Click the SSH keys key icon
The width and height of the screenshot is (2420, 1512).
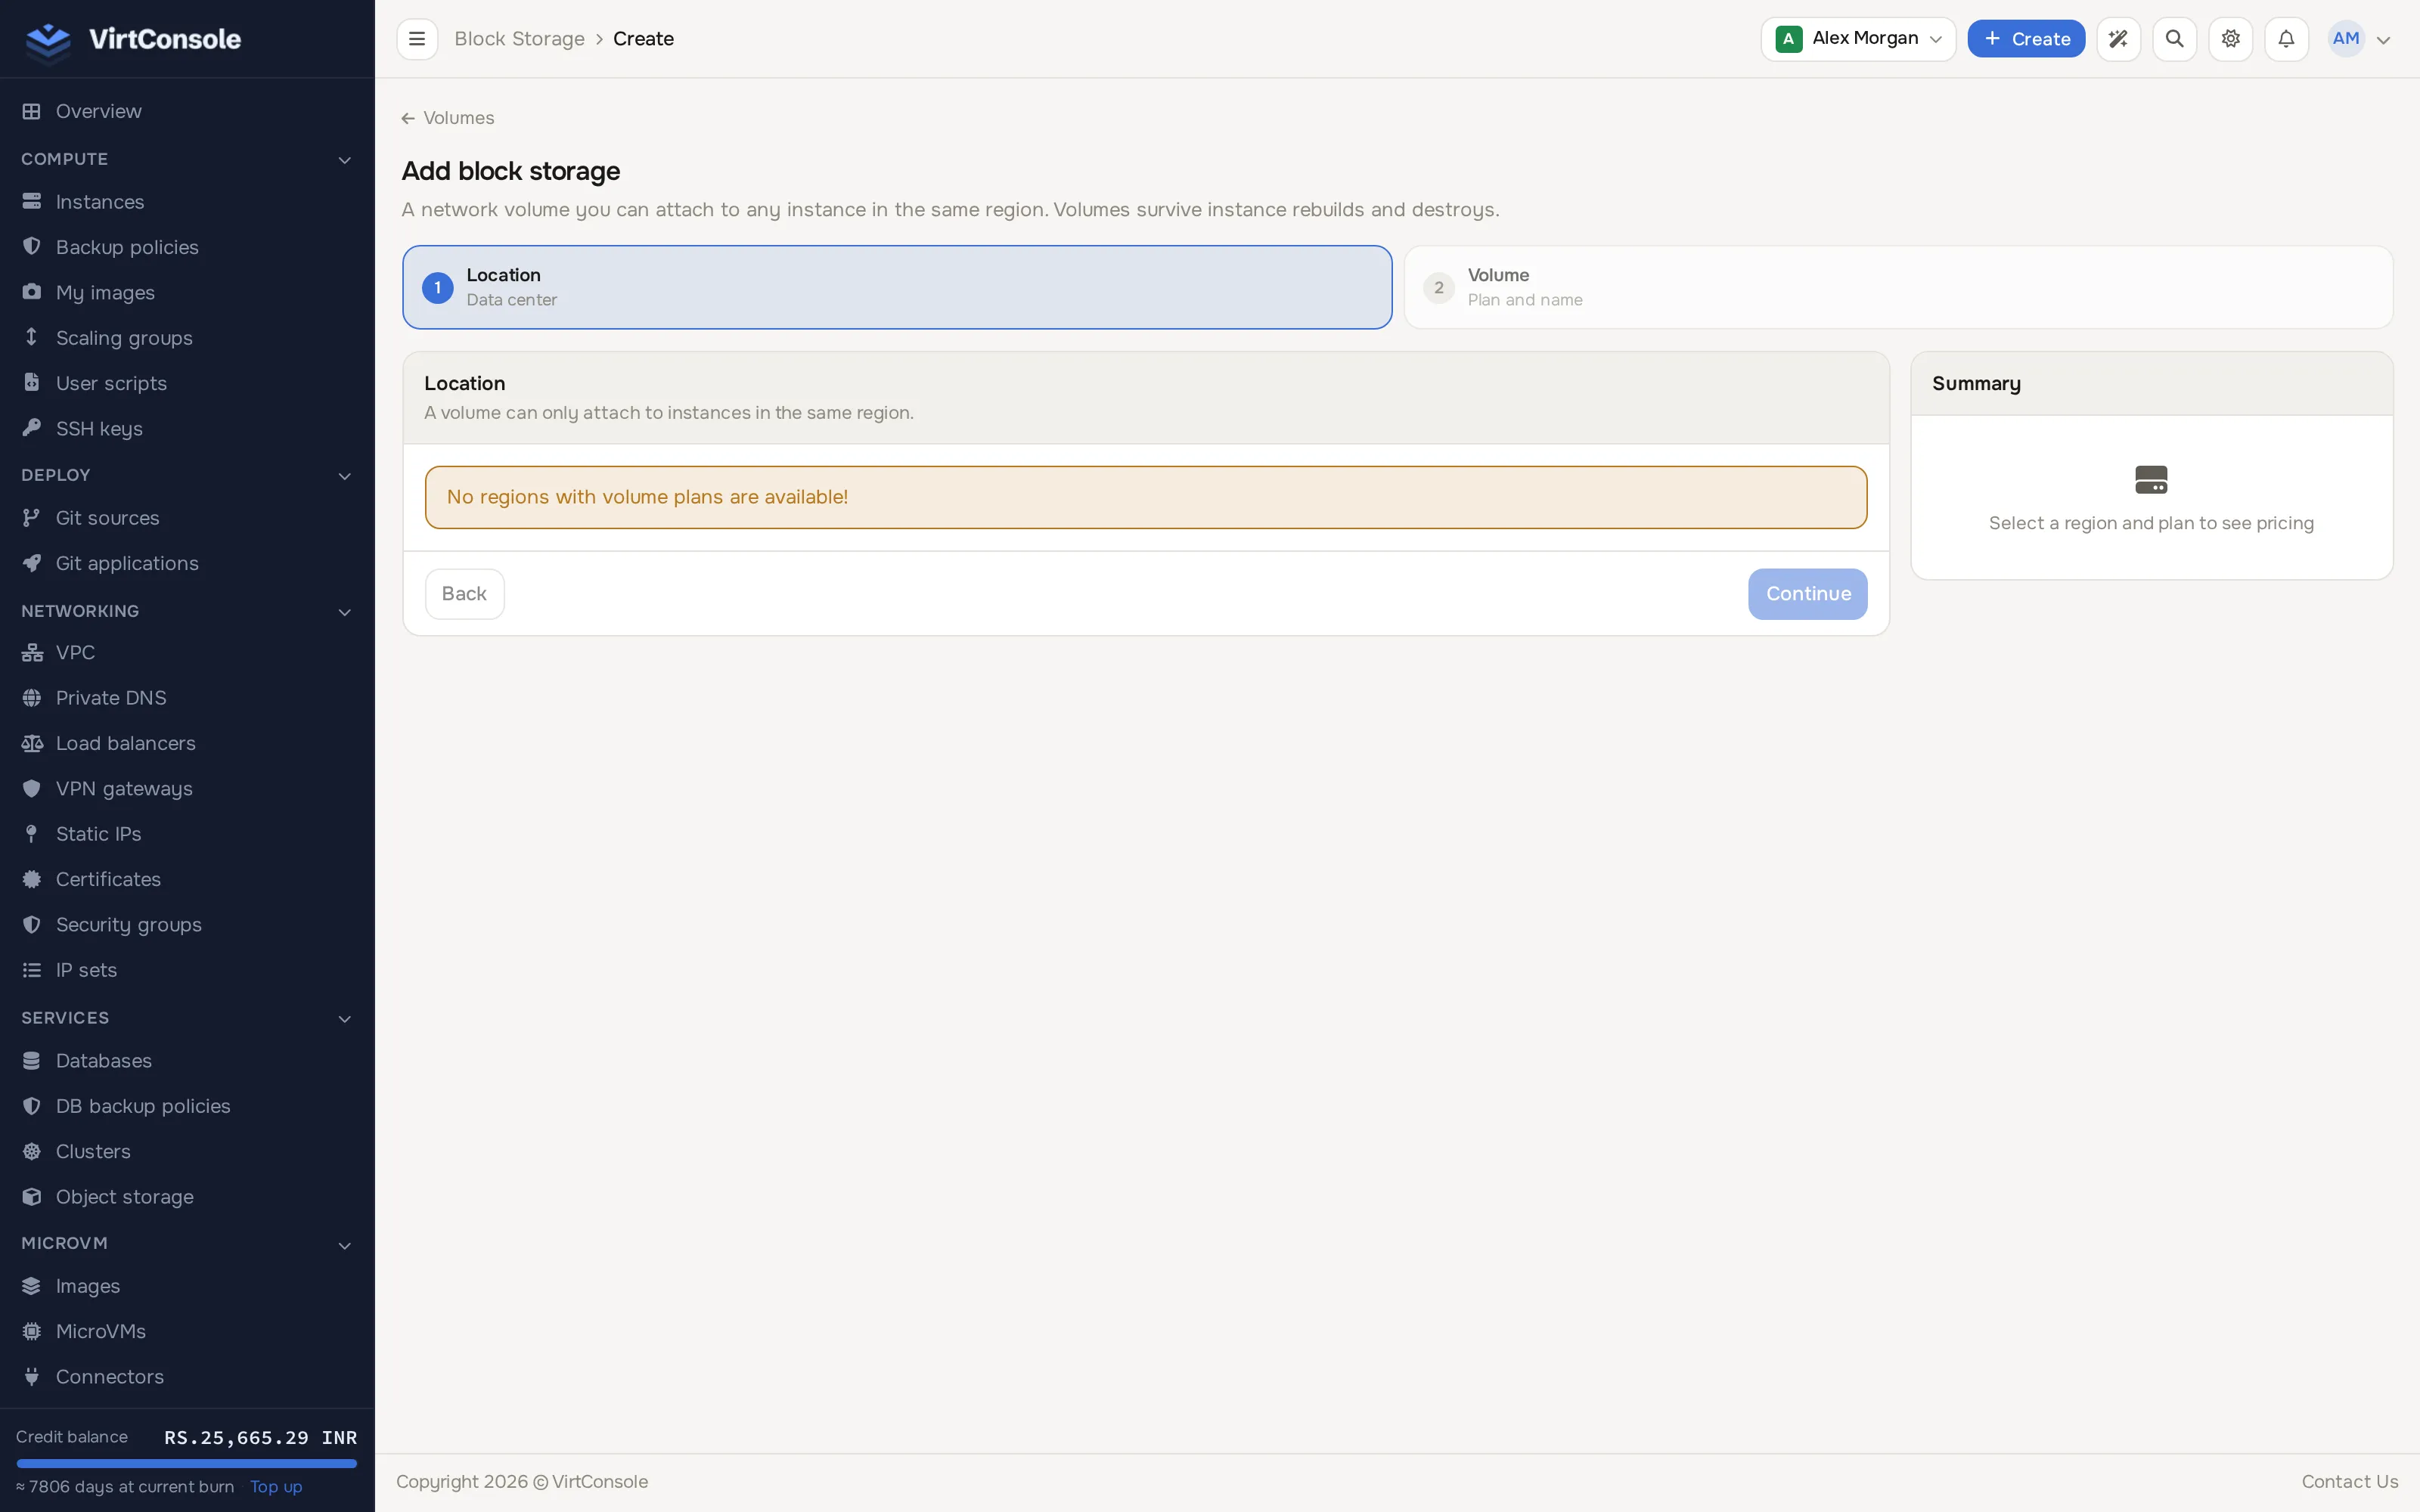(x=32, y=428)
